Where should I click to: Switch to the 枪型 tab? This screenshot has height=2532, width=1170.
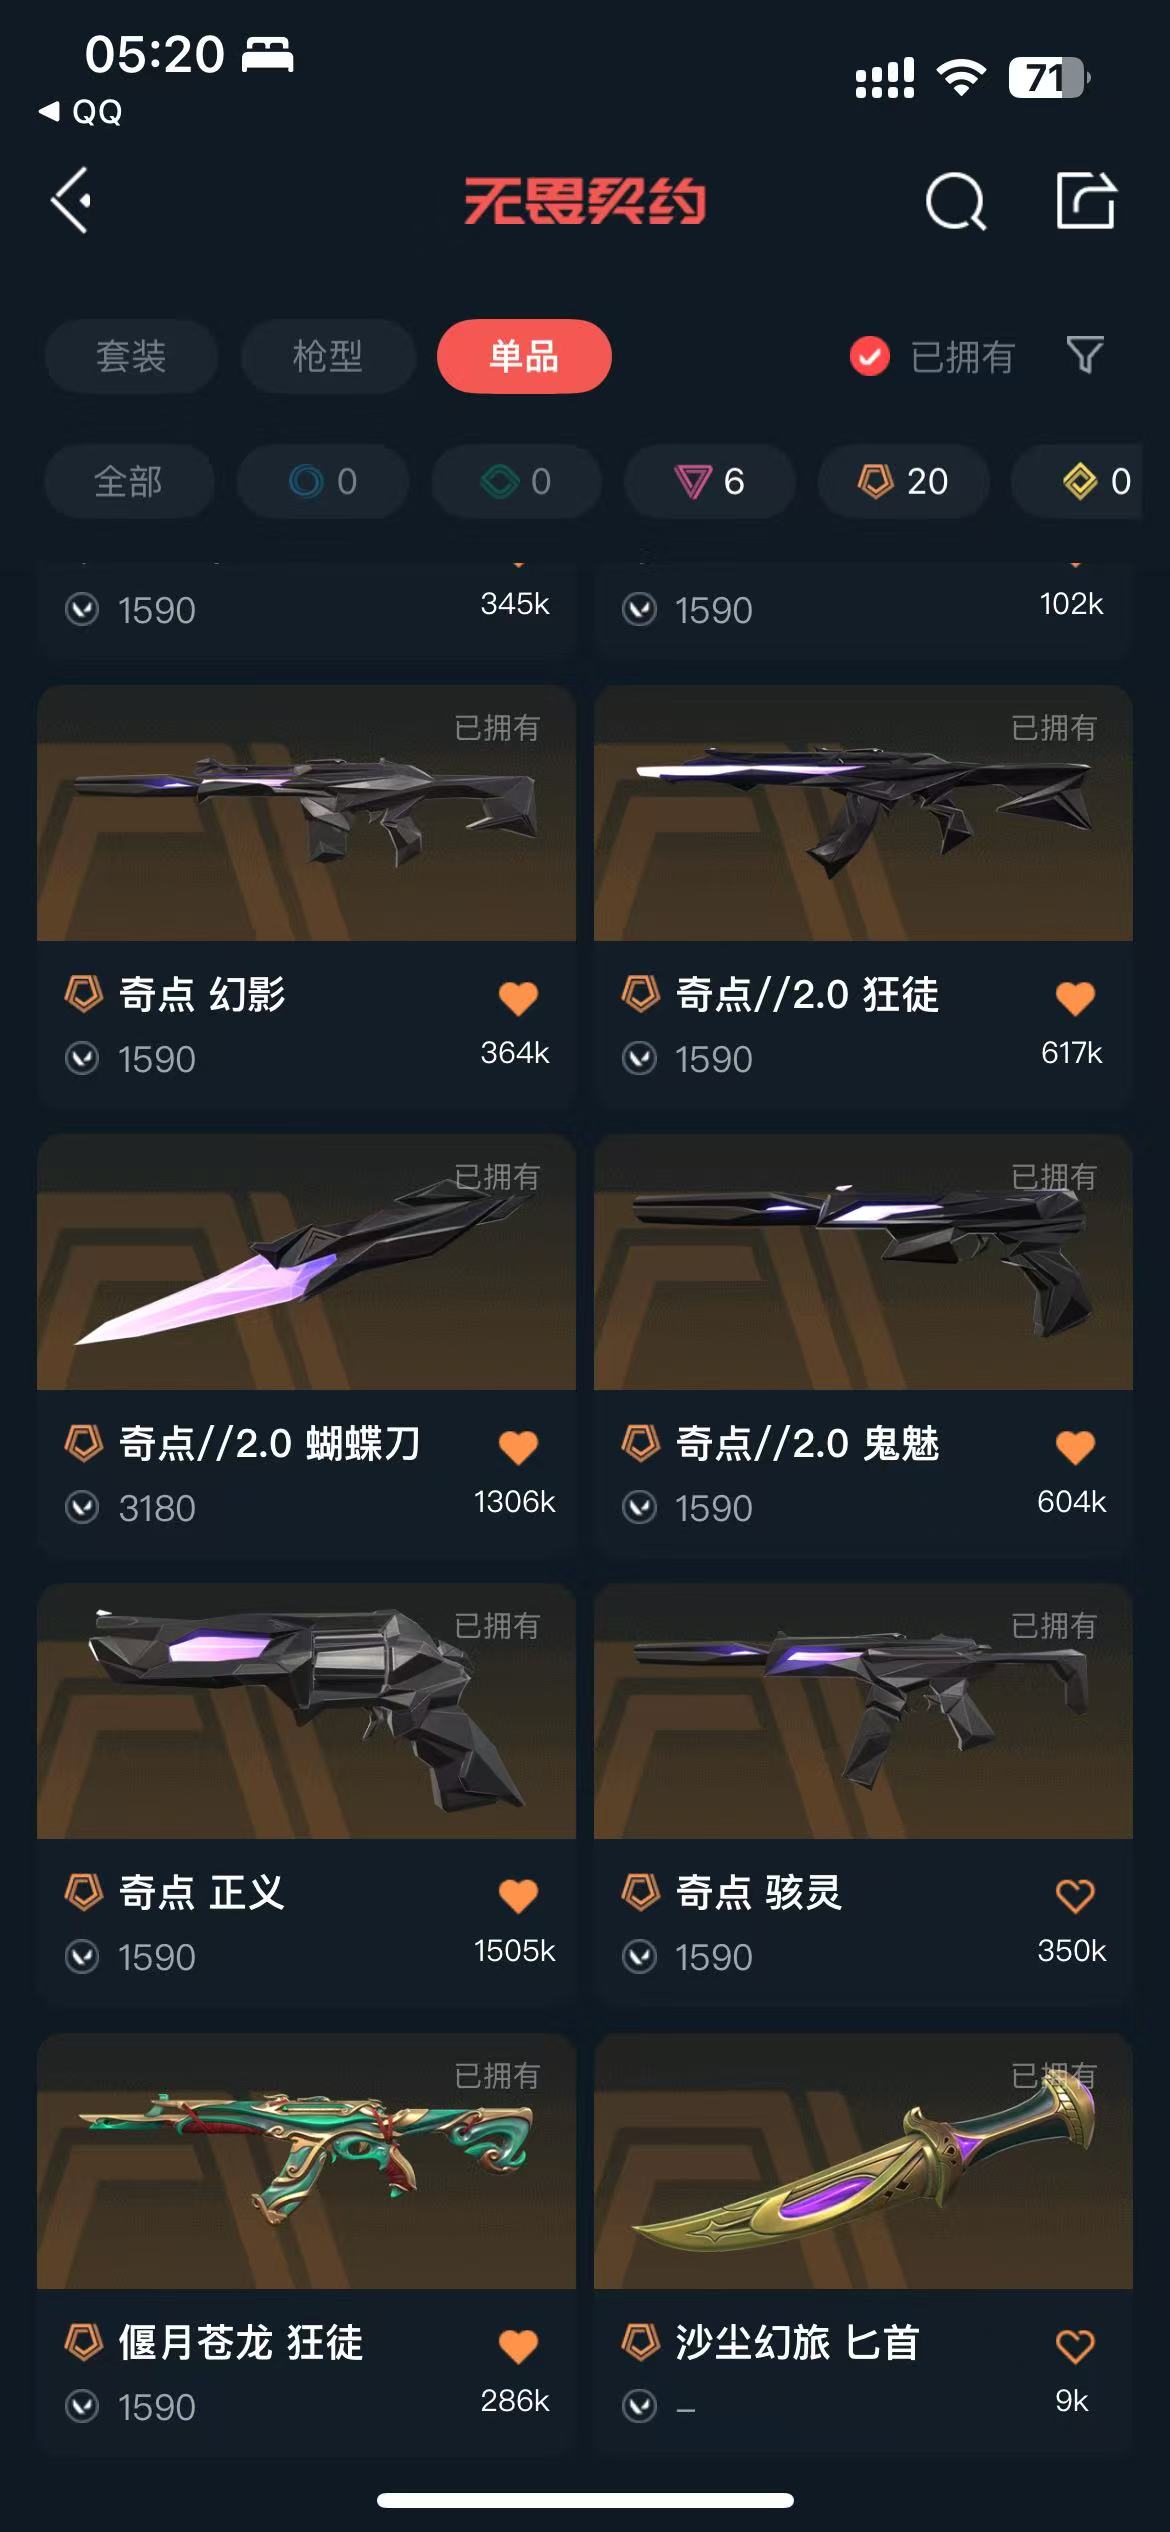[x=328, y=356]
